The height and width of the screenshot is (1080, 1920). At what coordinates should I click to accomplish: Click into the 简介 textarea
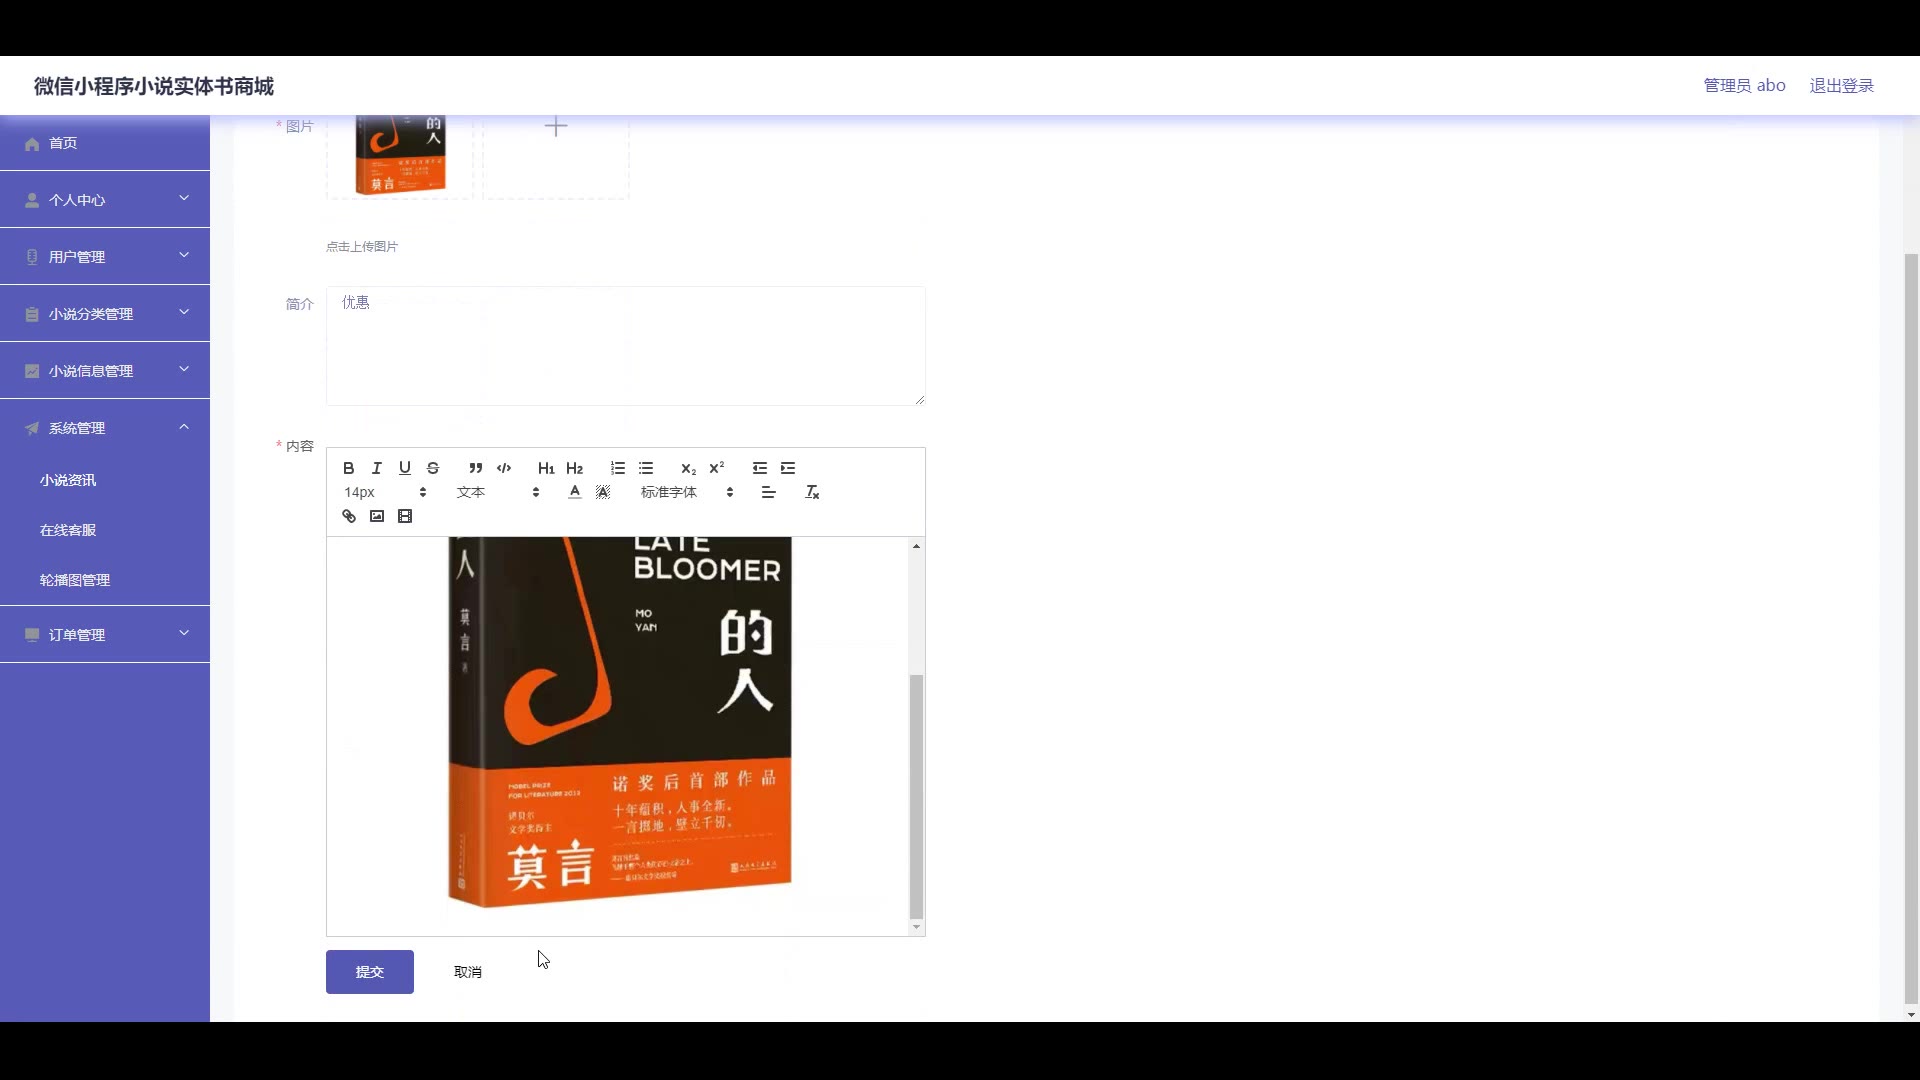(626, 346)
